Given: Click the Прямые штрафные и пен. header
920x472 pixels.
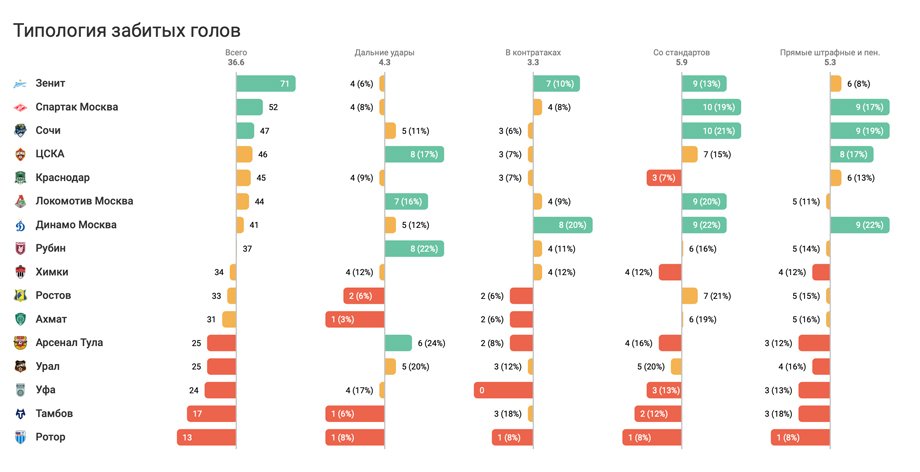Looking at the screenshot, I should (829, 52).
